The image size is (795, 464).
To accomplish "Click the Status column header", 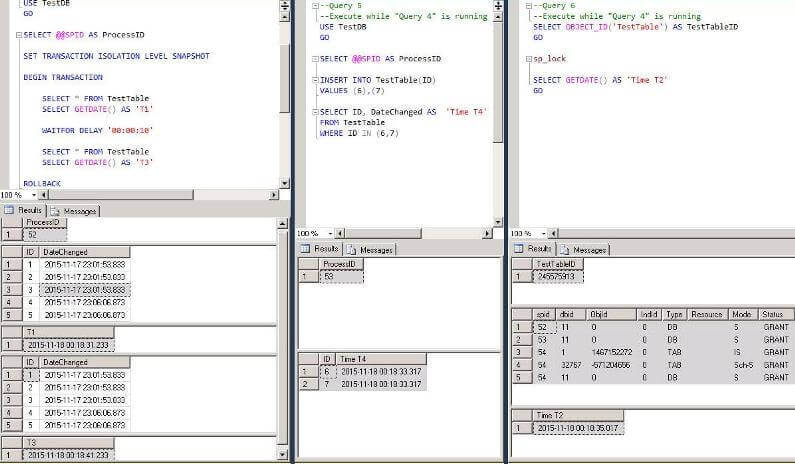I will coord(776,314).
